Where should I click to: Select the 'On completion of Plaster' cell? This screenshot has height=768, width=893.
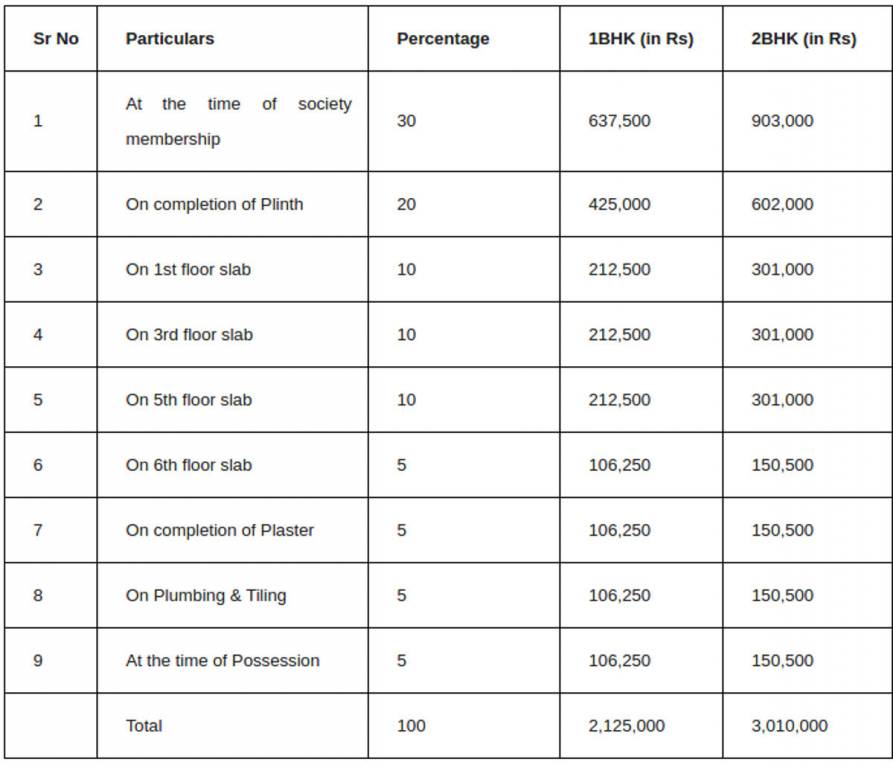pyautogui.click(x=232, y=530)
